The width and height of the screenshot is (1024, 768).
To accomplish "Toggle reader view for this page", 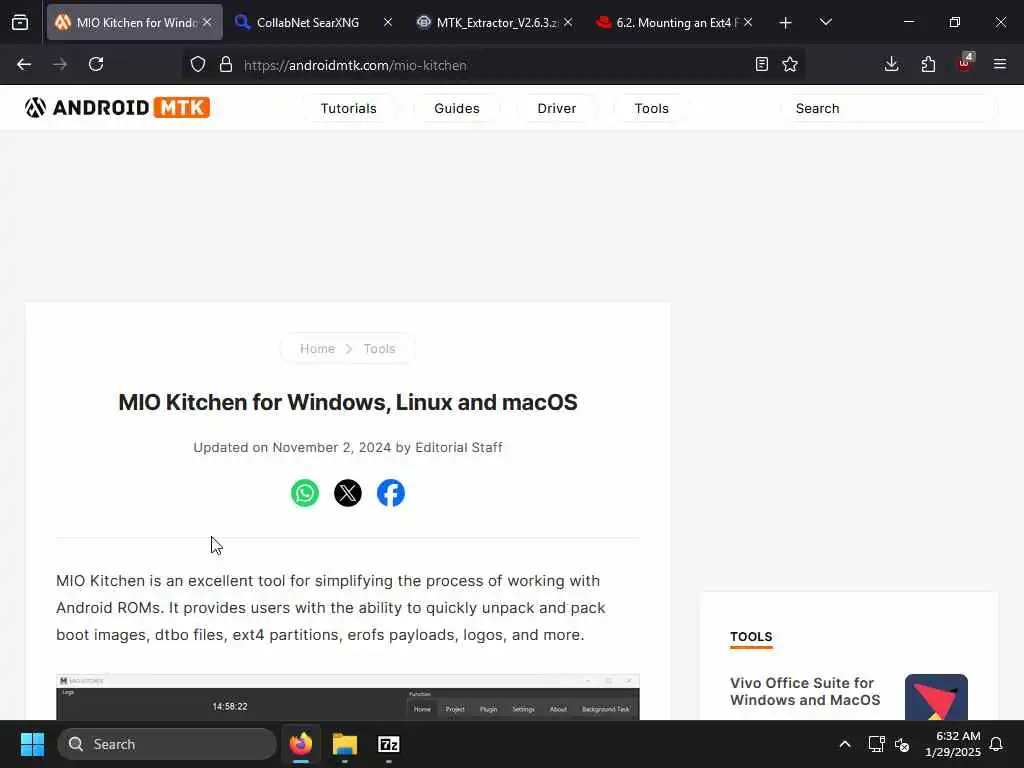I will coord(761,64).
